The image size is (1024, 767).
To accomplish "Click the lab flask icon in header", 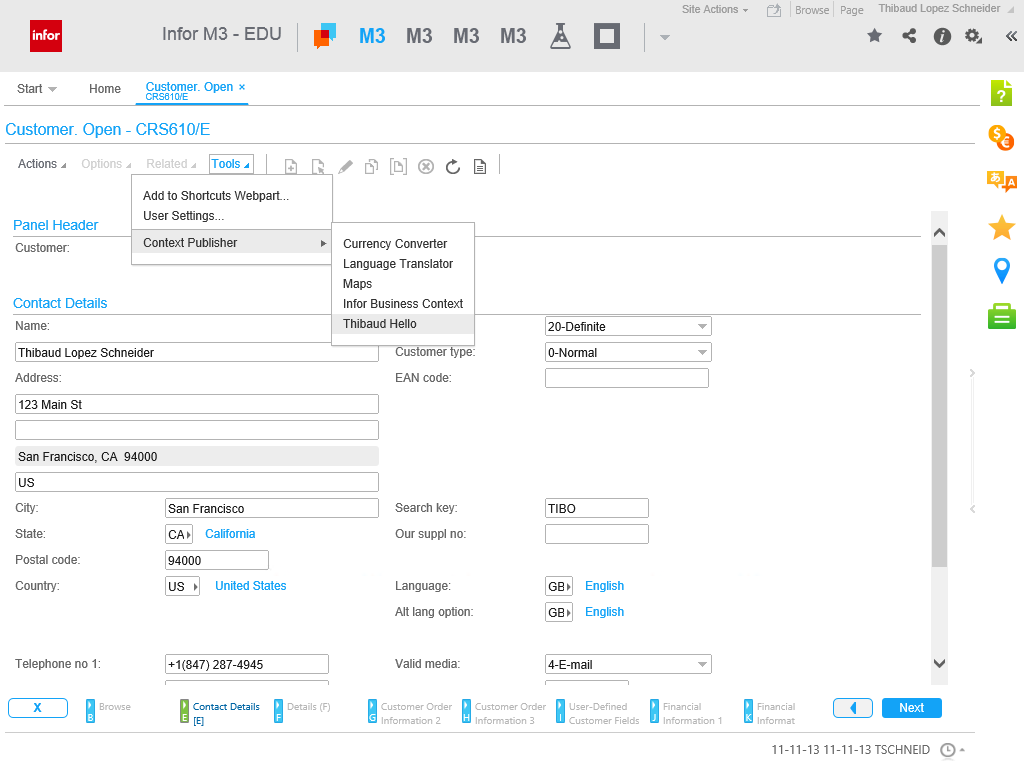I will pyautogui.click(x=560, y=37).
